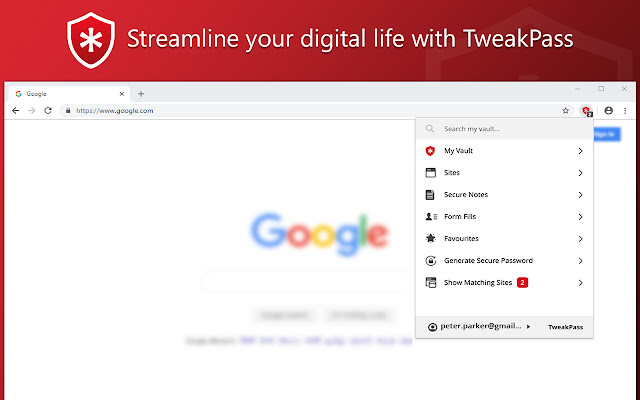Select the Sites menu entry
The image size is (640, 400).
click(x=504, y=173)
